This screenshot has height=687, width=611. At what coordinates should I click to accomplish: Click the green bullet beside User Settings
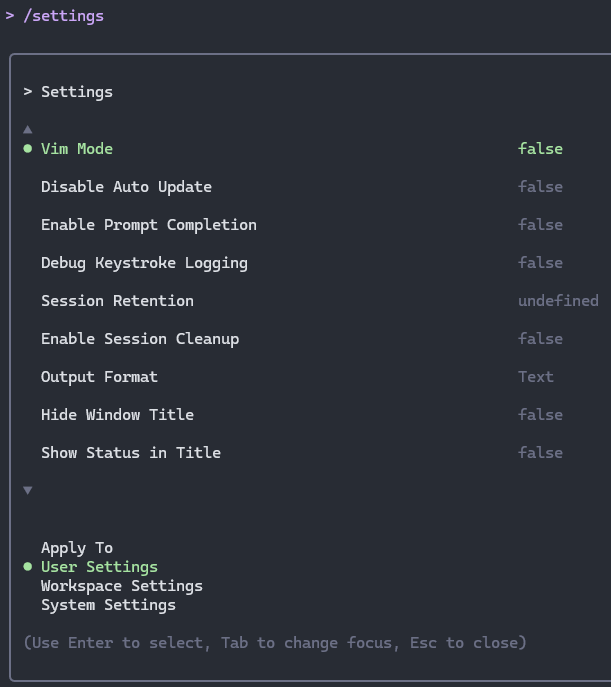click(x=28, y=567)
